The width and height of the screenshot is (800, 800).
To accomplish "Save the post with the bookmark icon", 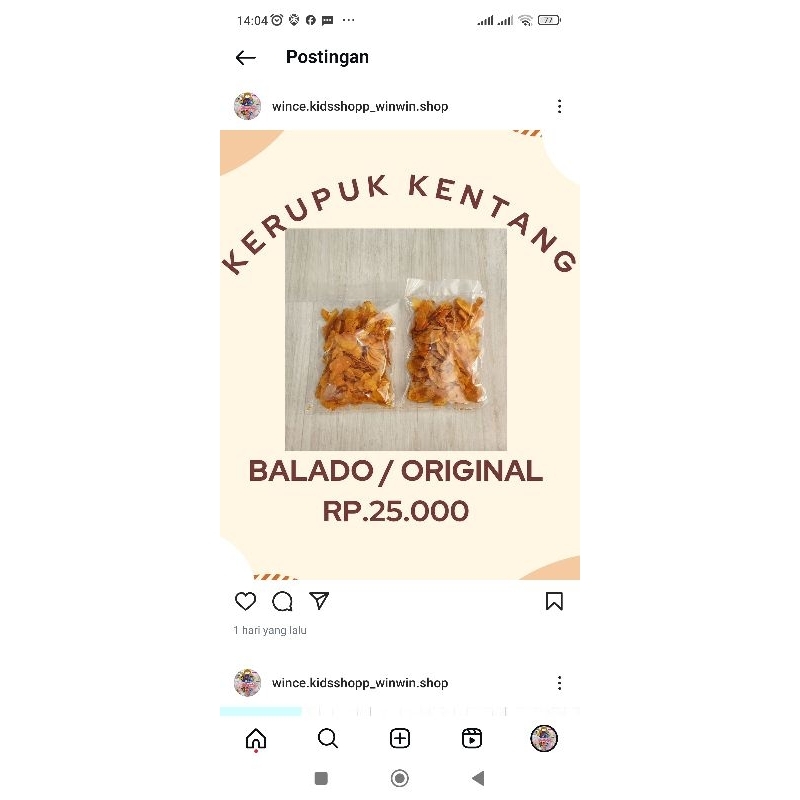I will [554, 601].
